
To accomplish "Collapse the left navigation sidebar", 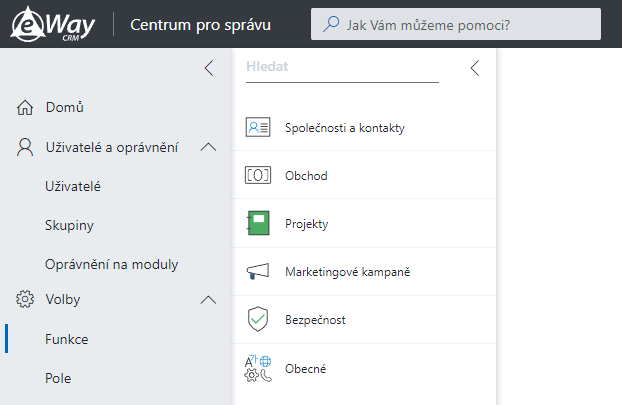I will [209, 68].
